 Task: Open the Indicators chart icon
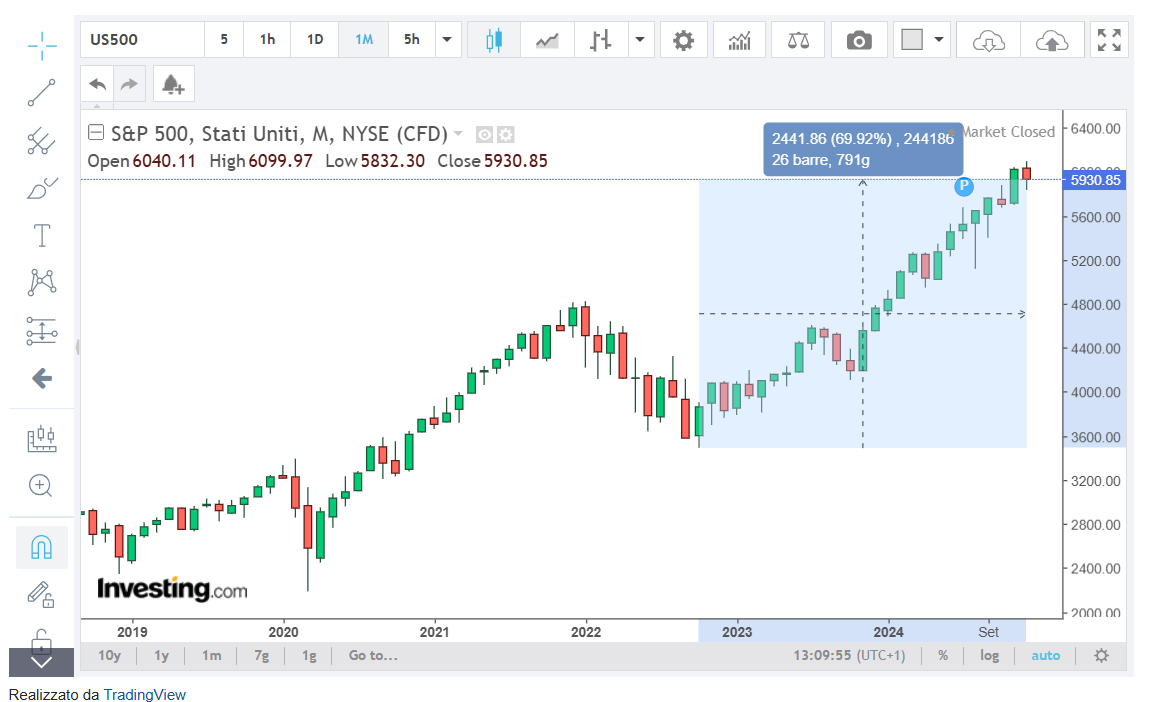click(739, 40)
